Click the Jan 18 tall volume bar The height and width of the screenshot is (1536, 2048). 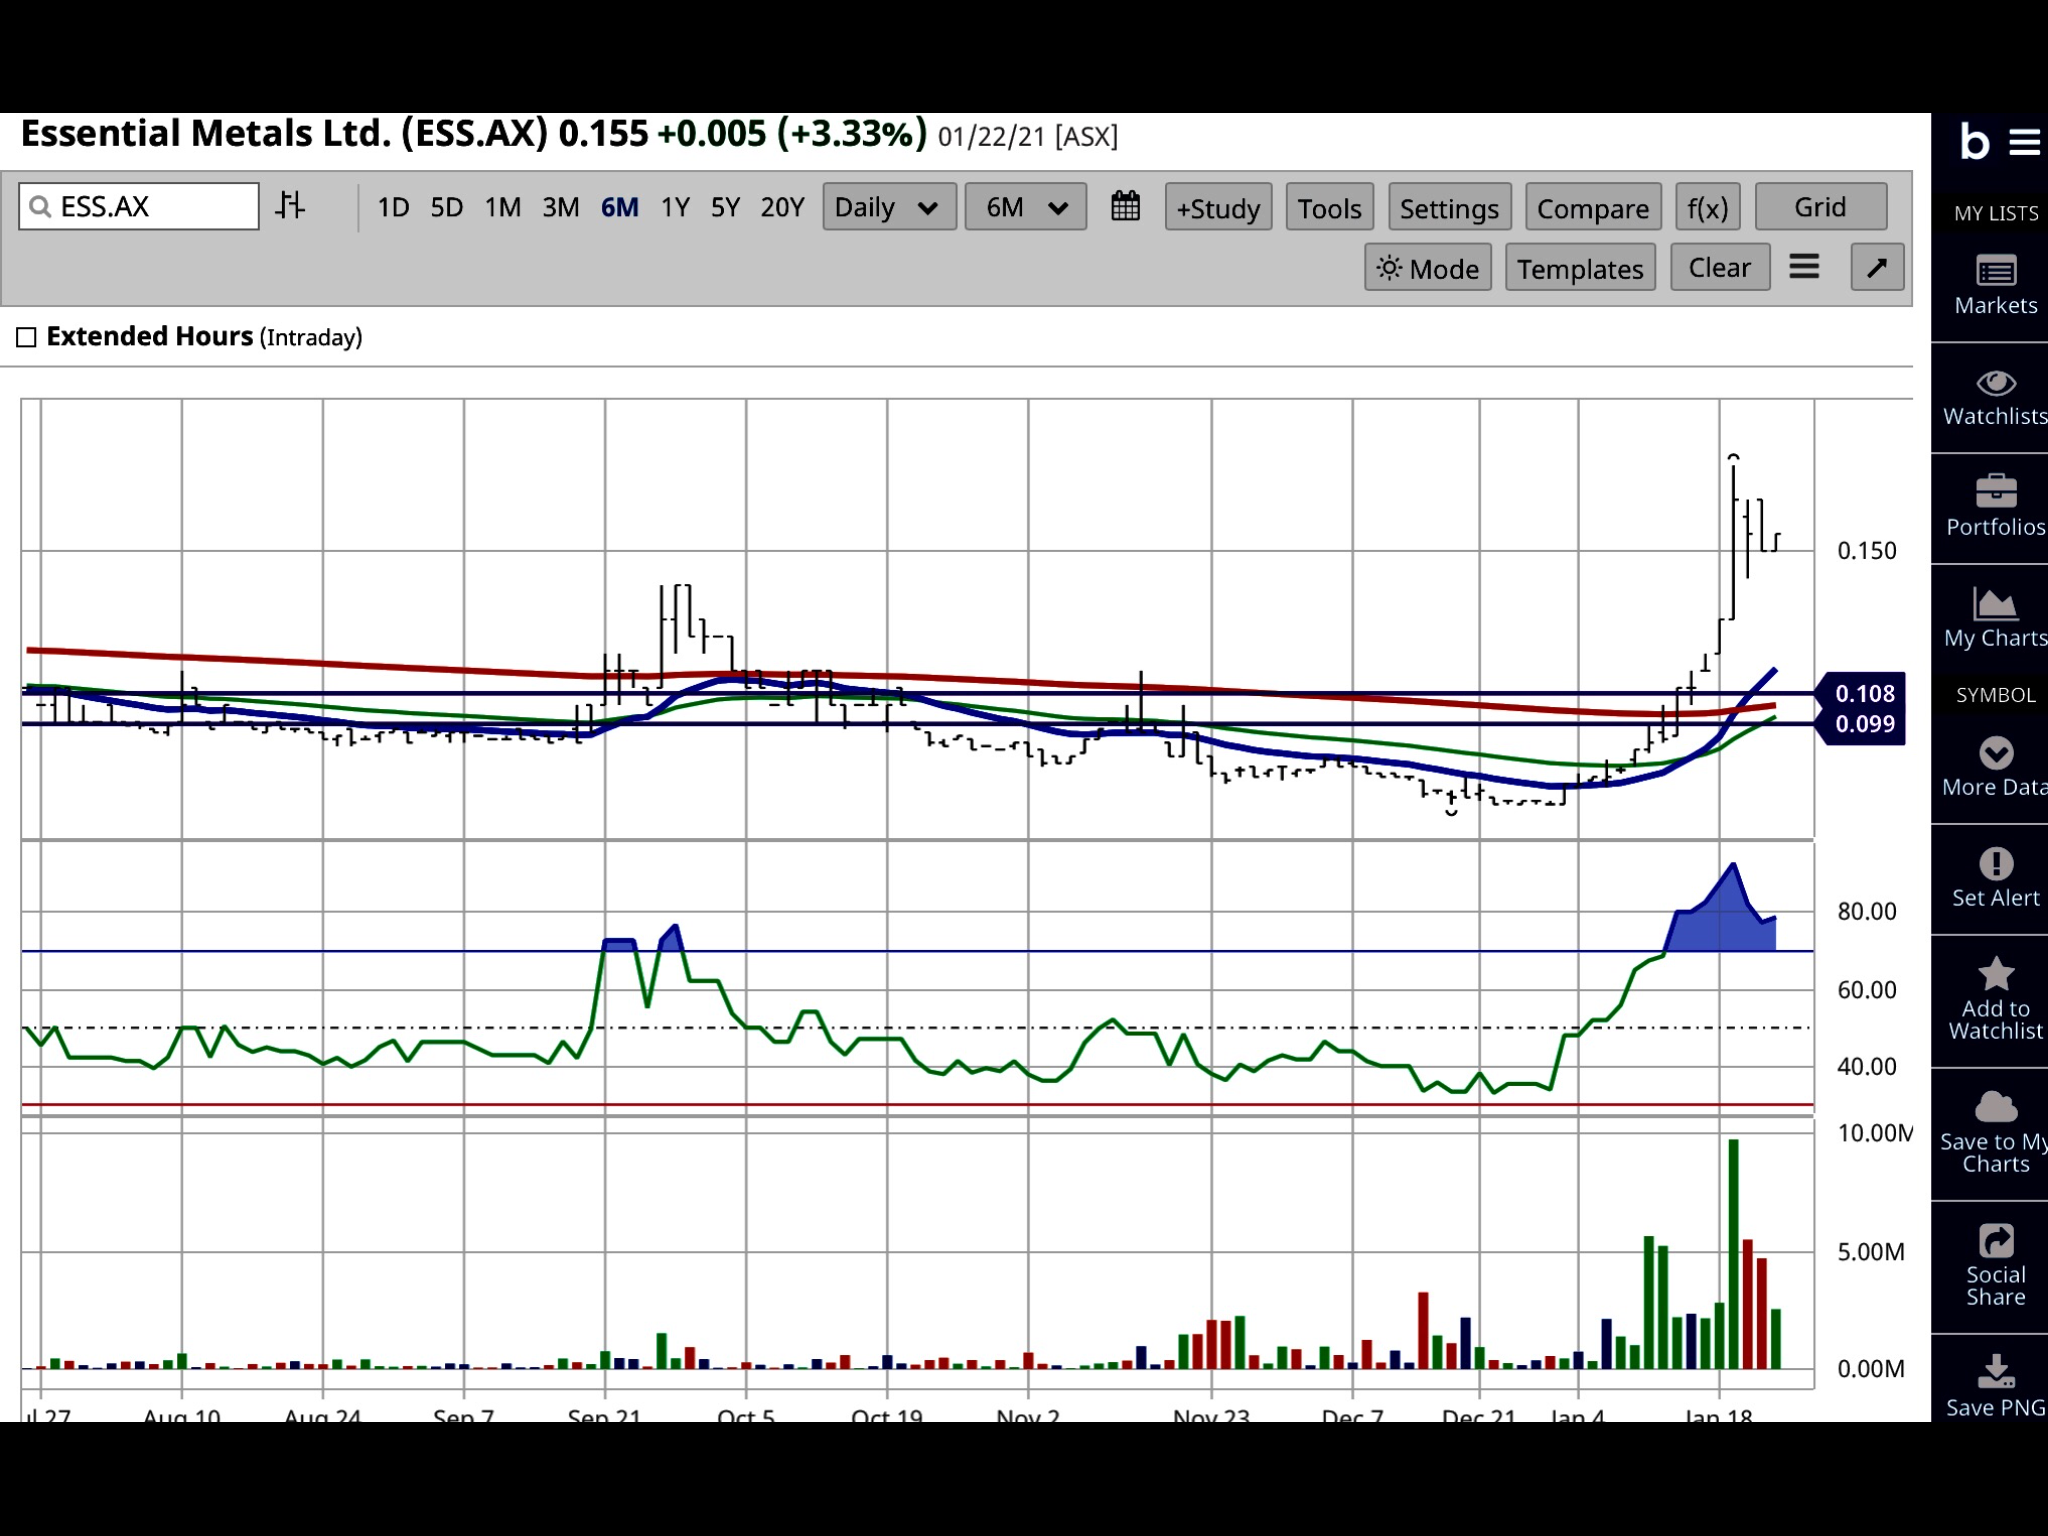tap(1733, 1254)
